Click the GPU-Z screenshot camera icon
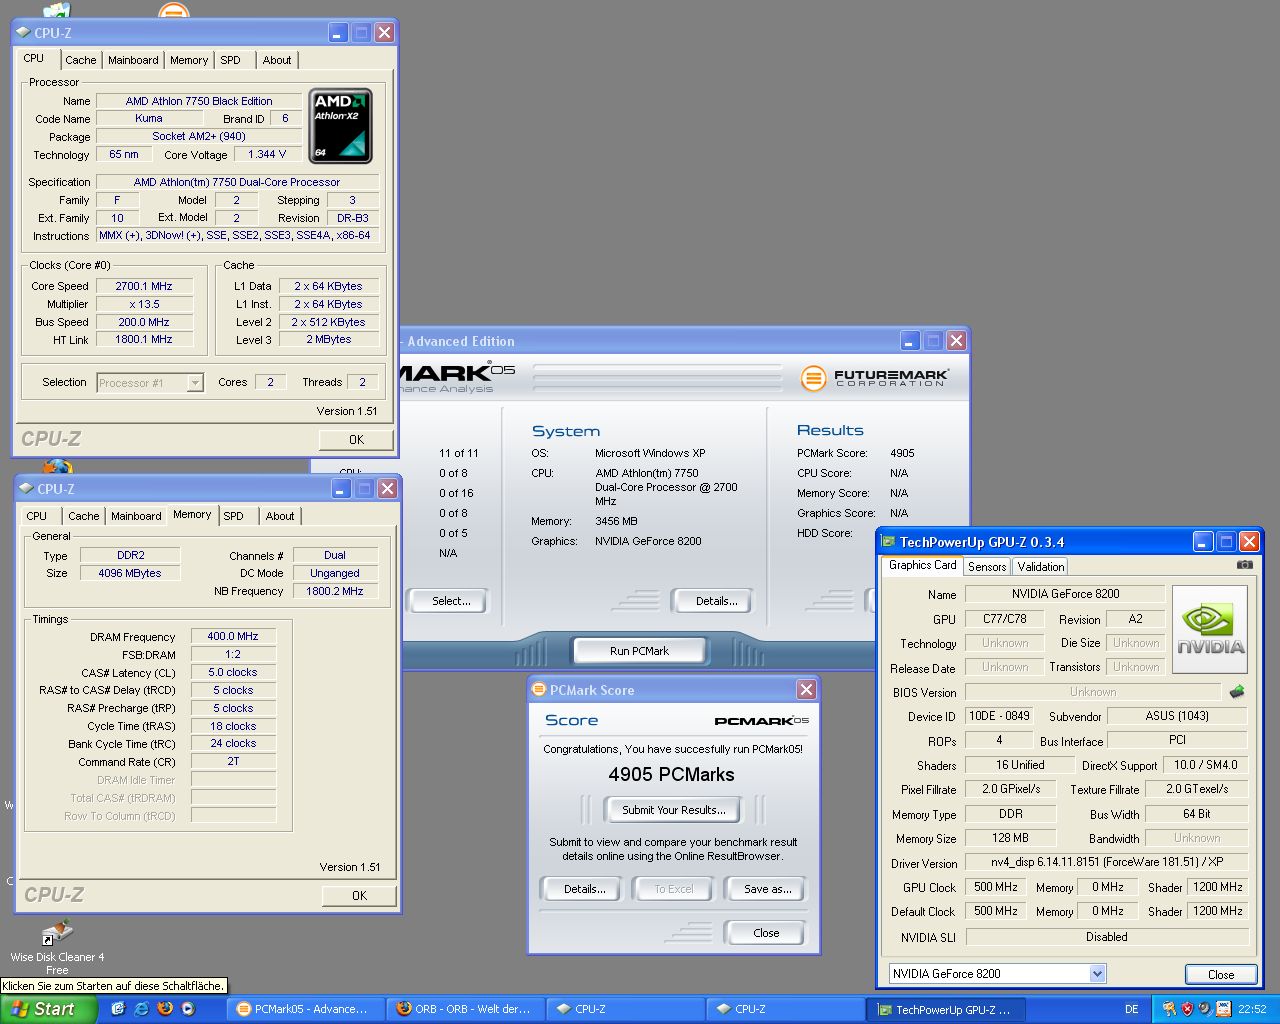1280x1024 pixels. click(1244, 565)
